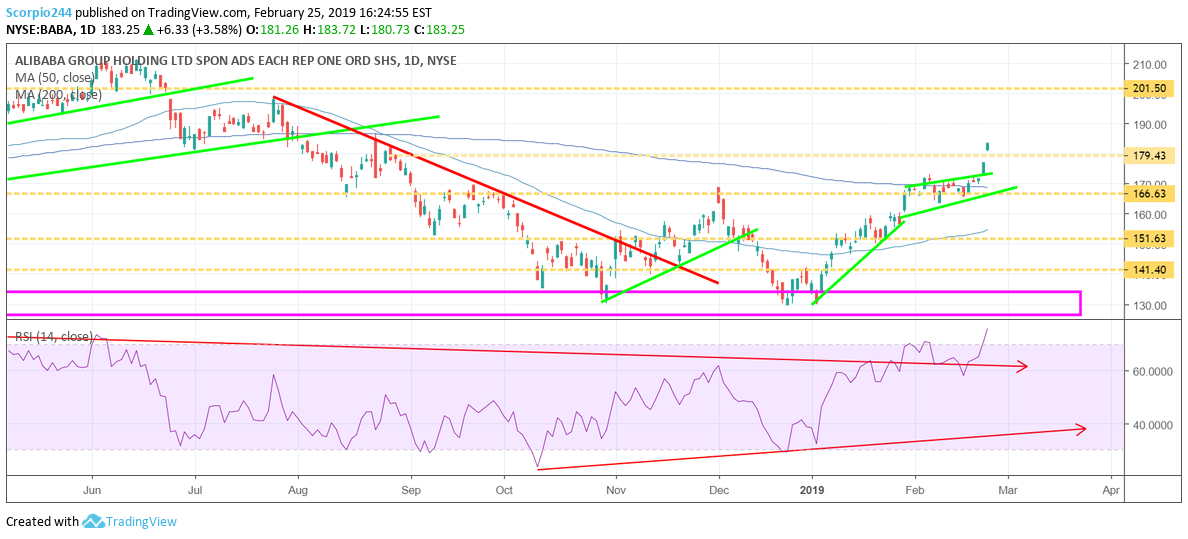Viewport: 1188px width, 539px height.
Task: Select the NYSE:BABA ticker symbol text
Action: point(37,30)
